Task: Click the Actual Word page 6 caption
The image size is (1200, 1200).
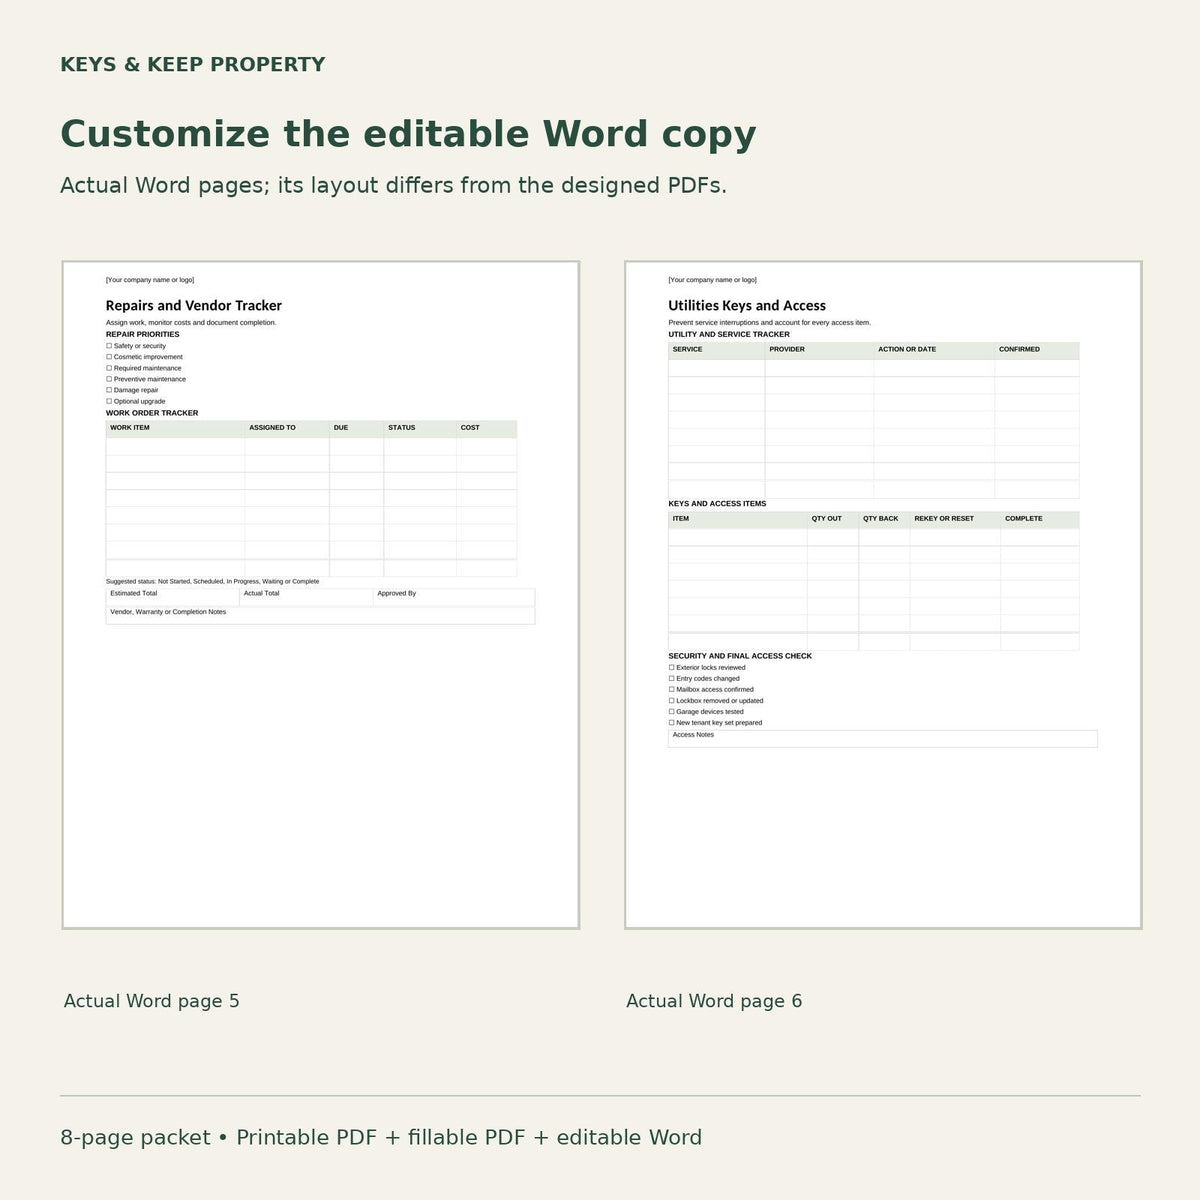Action: pyautogui.click(x=714, y=1002)
